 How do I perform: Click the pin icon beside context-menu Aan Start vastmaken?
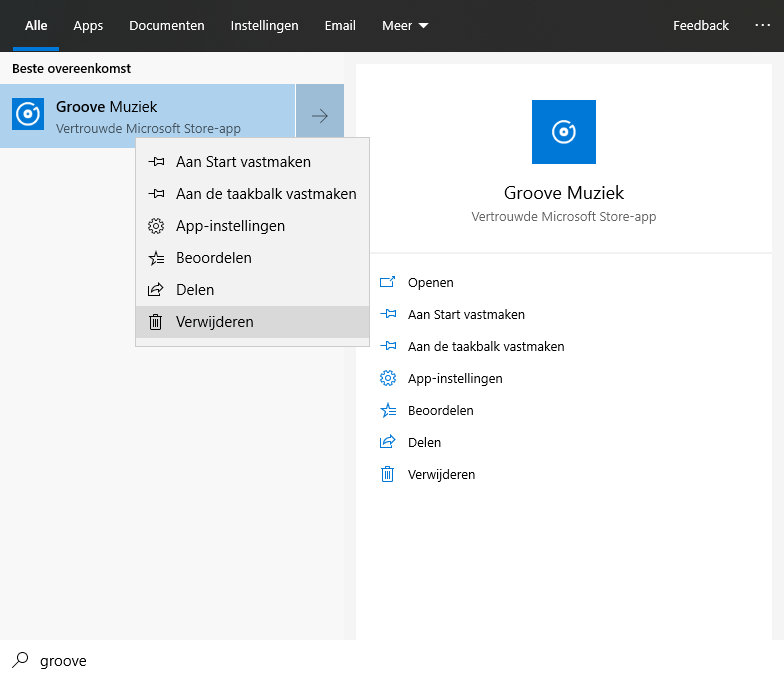point(156,162)
